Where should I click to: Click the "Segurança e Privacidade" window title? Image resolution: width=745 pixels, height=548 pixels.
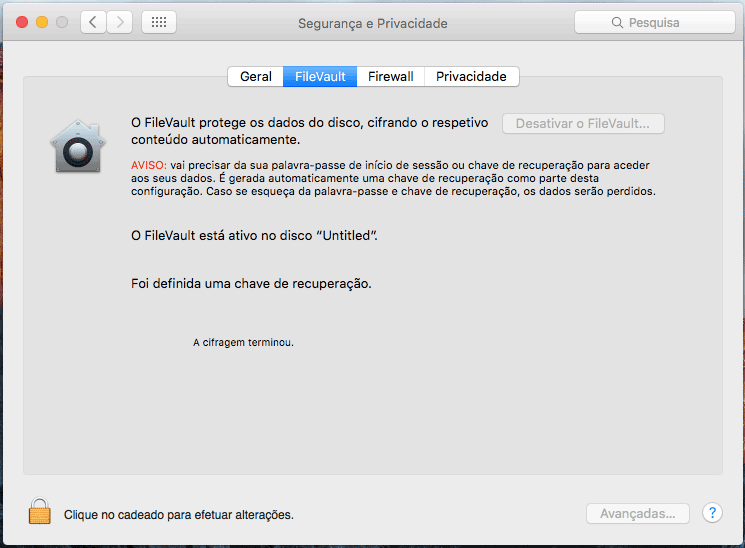[372, 23]
